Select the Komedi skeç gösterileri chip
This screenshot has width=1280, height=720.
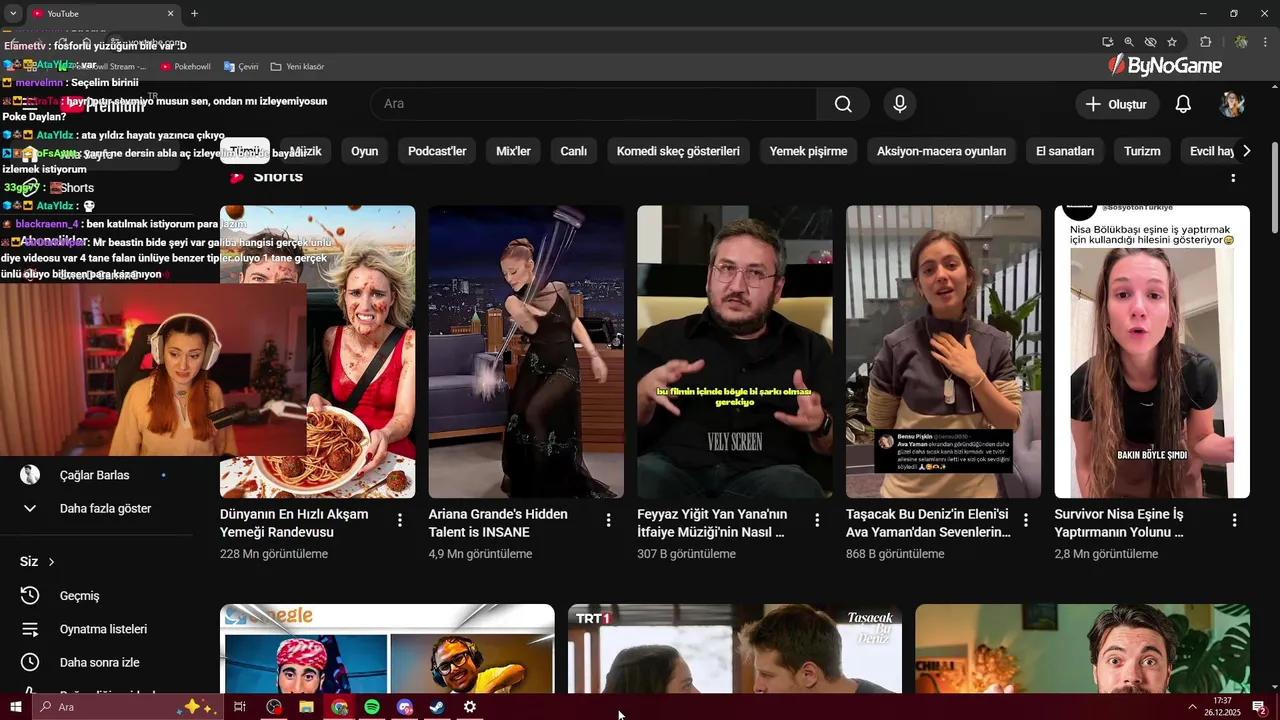[678, 151]
